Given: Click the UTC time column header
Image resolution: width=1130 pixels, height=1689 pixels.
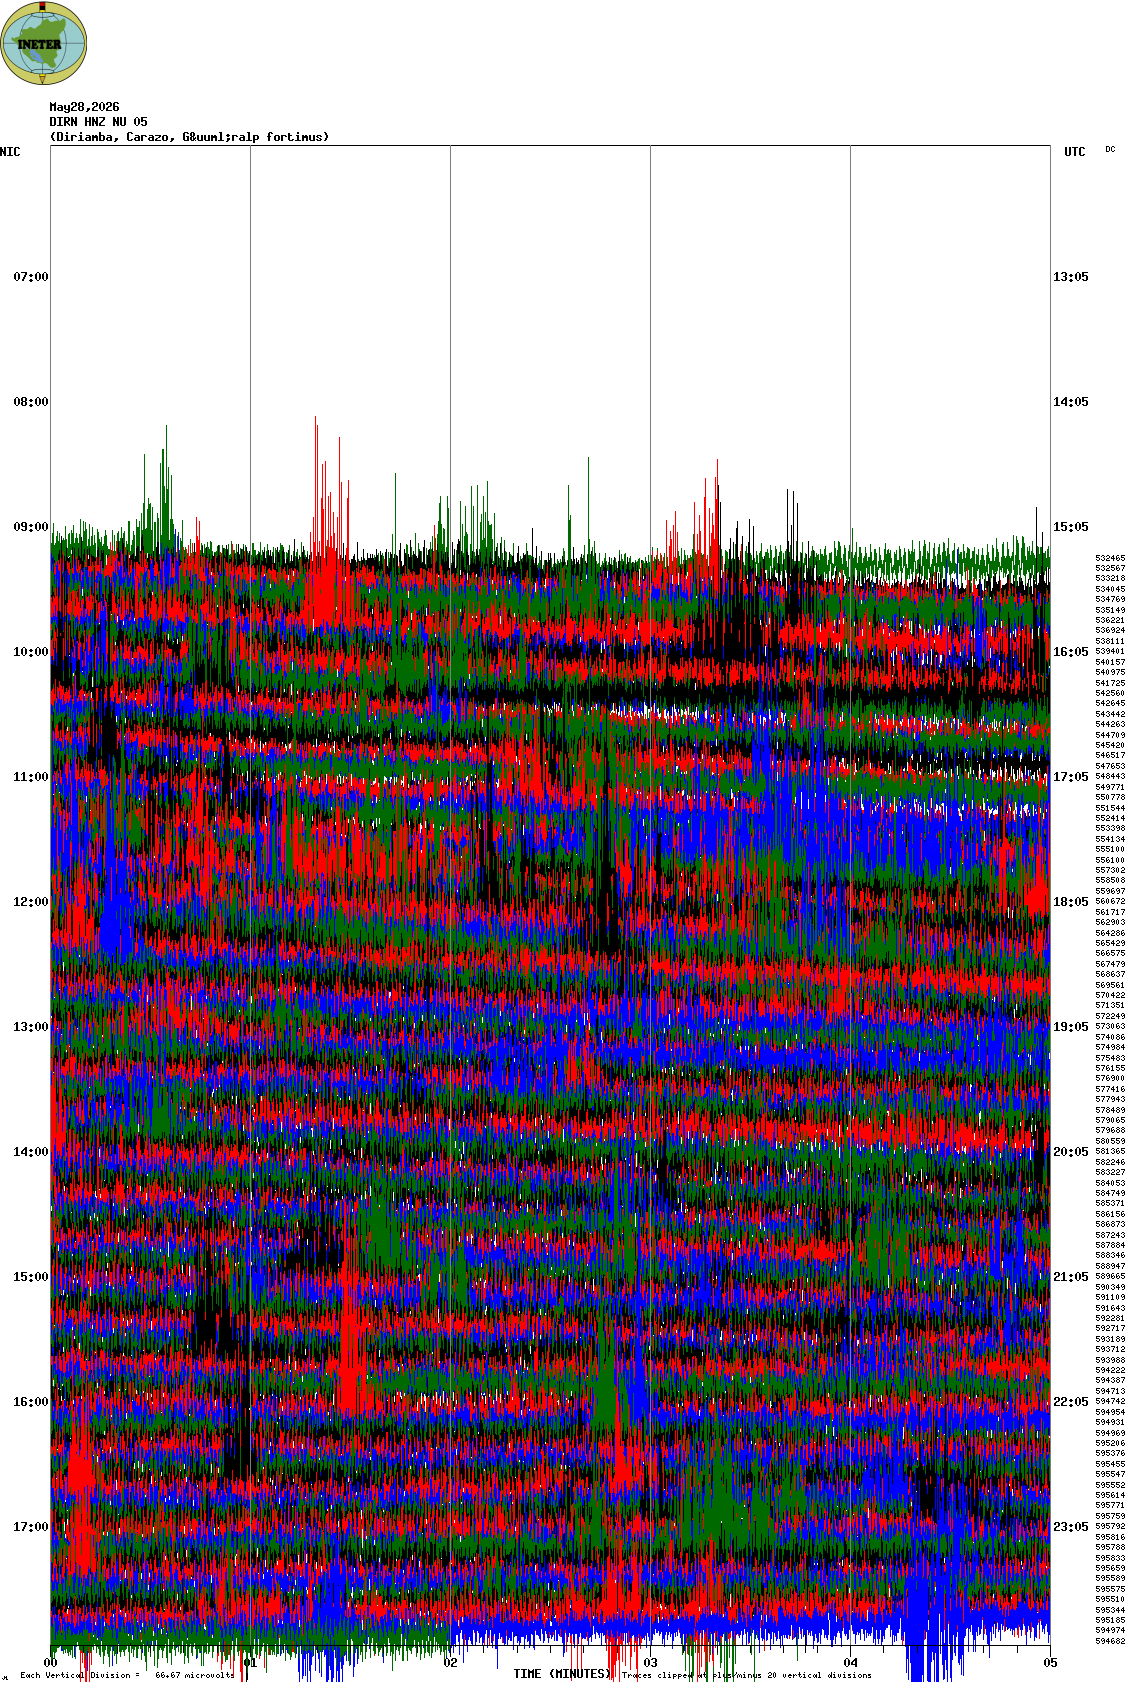Looking at the screenshot, I should coord(1075,152).
